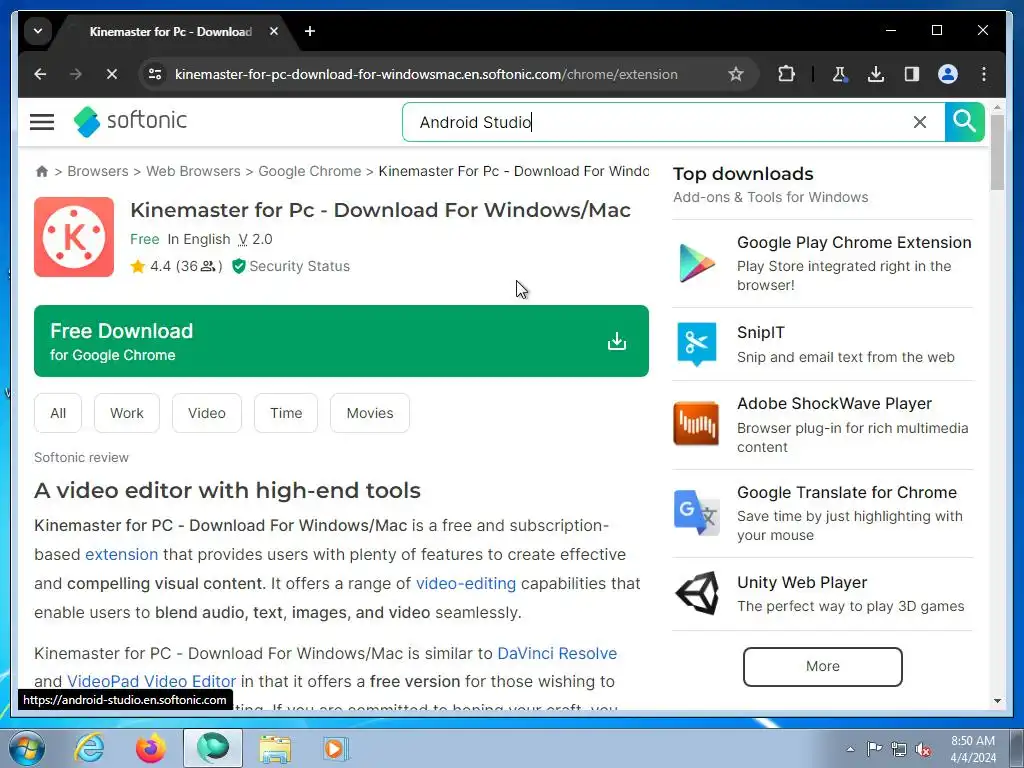View site information icon in address bar
This screenshot has height=768, width=1024.
155,74
